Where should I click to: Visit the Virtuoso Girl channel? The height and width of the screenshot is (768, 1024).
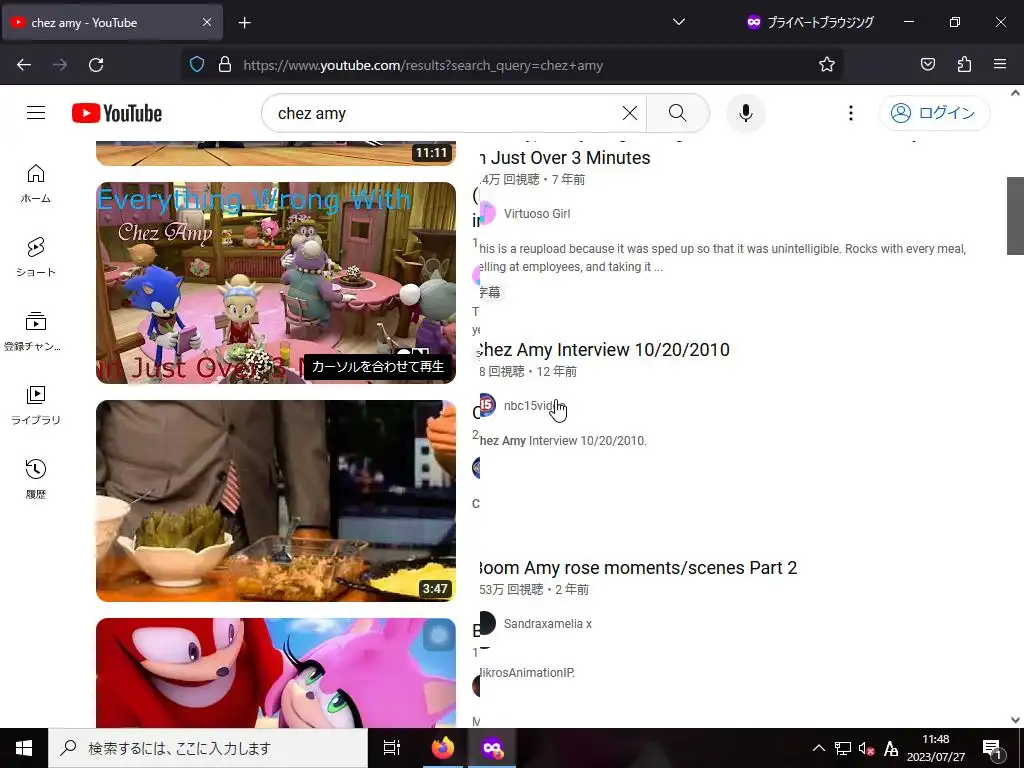pyautogui.click(x=537, y=214)
